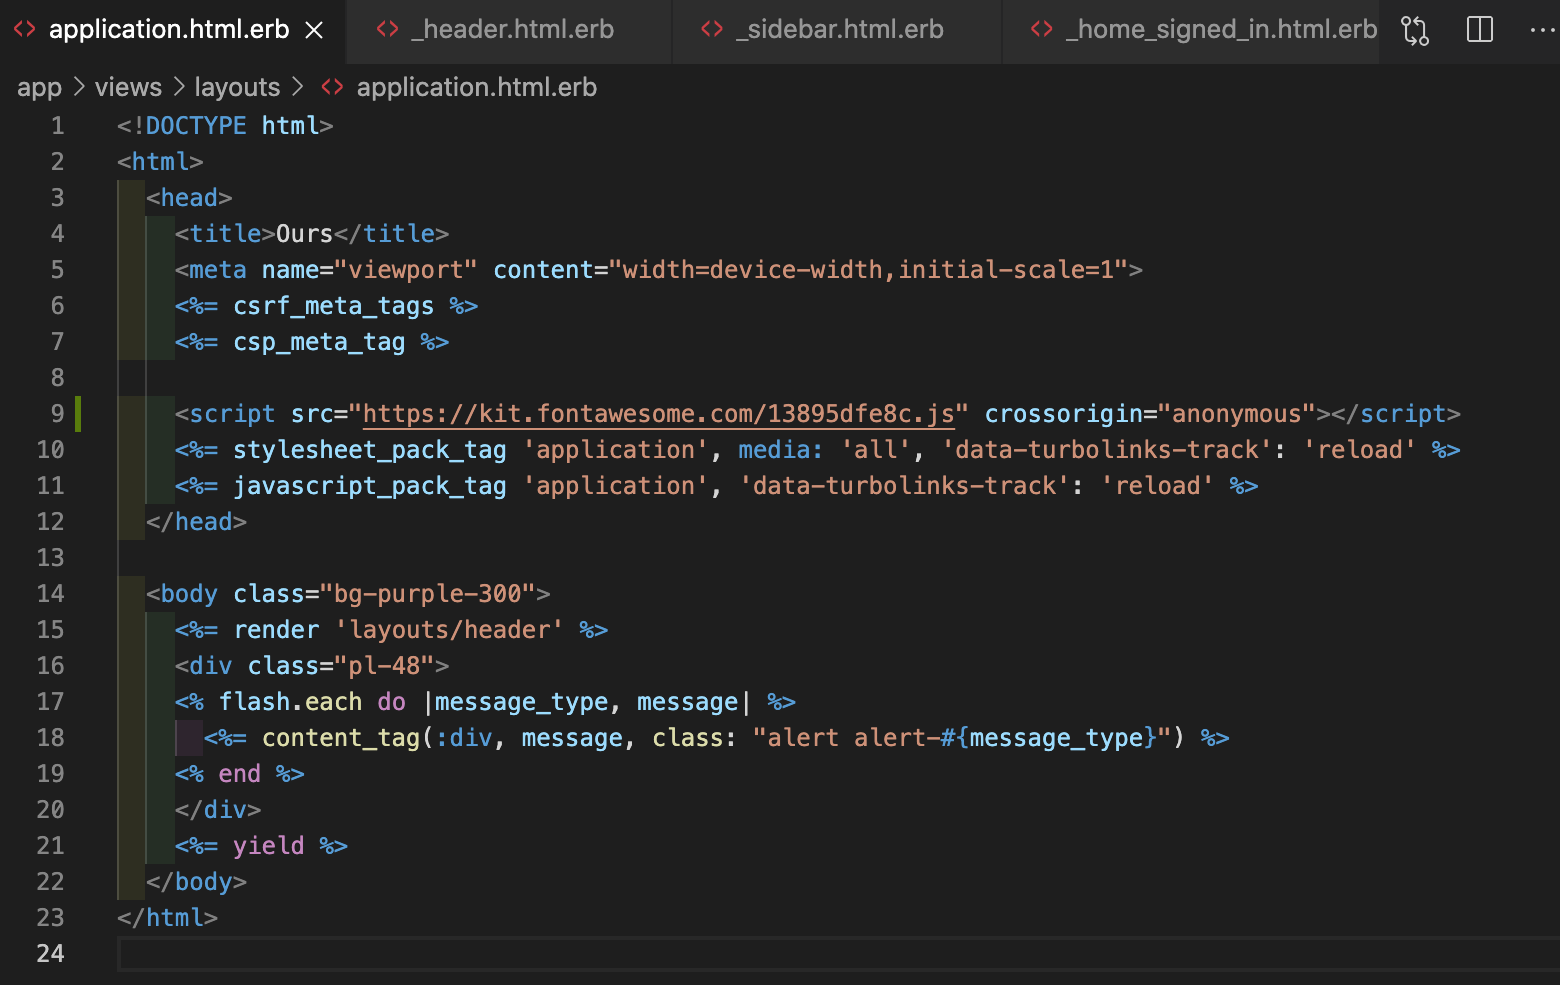The width and height of the screenshot is (1560, 985).
Task: Click the DOCTYPE declaration on line 1
Action: coord(225,126)
